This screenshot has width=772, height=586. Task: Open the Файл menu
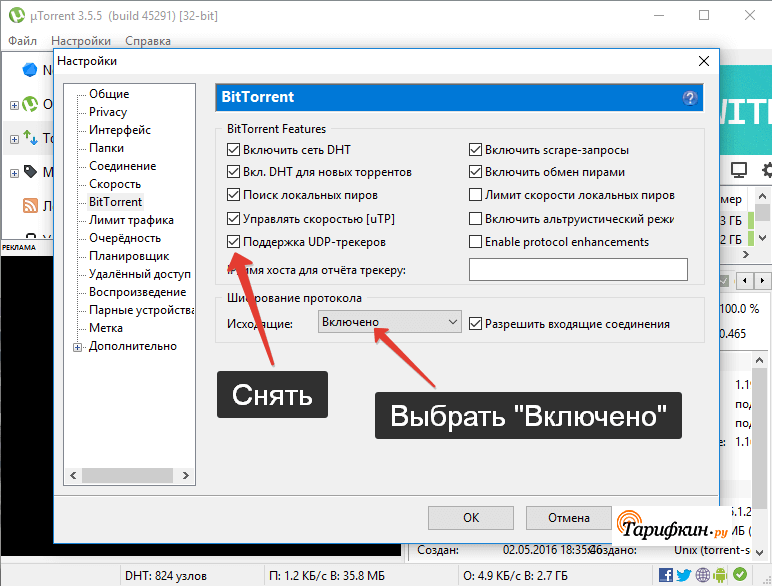coord(22,41)
